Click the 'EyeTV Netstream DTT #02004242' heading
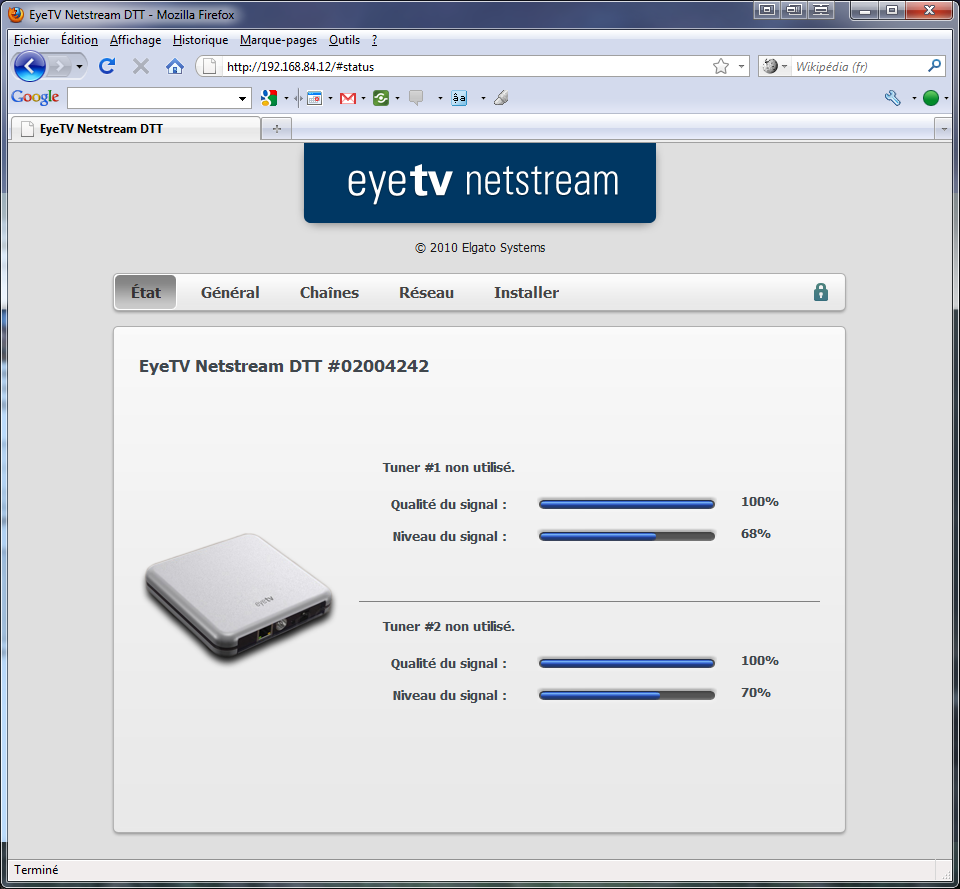This screenshot has height=889, width=960. [x=284, y=366]
